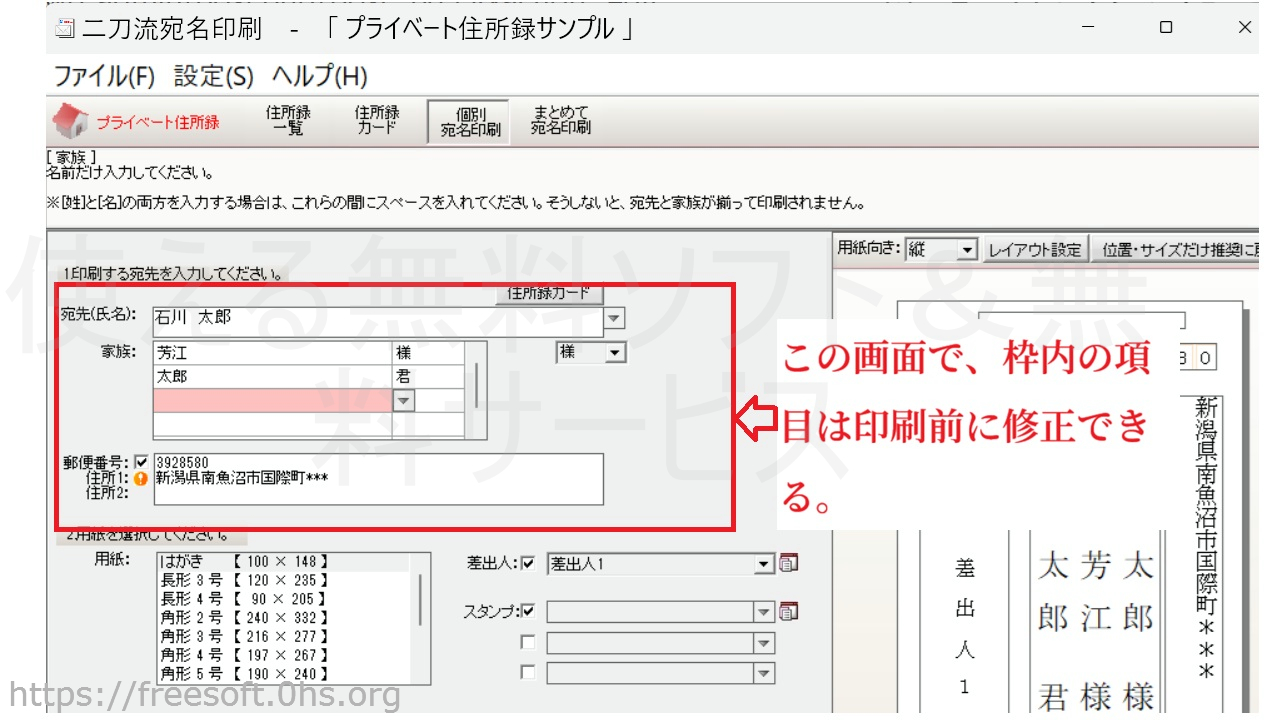Image resolution: width=1280 pixels, height=720 pixels.
Task: Click the app icon in title bar
Action: (64, 29)
